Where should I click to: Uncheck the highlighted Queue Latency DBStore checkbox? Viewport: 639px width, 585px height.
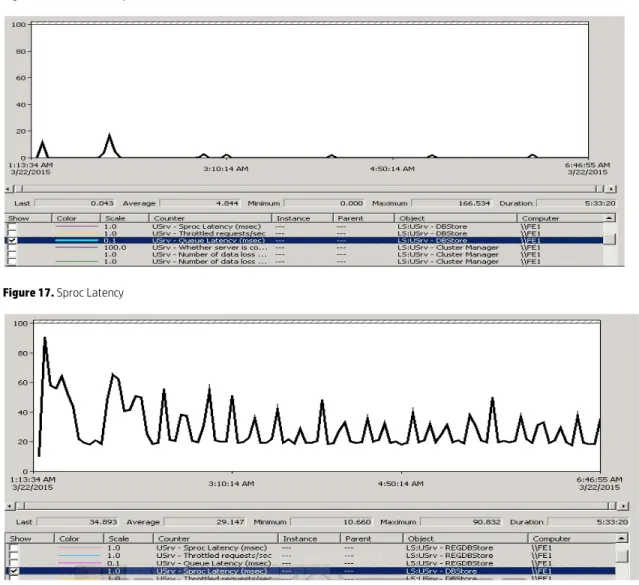click(12, 241)
